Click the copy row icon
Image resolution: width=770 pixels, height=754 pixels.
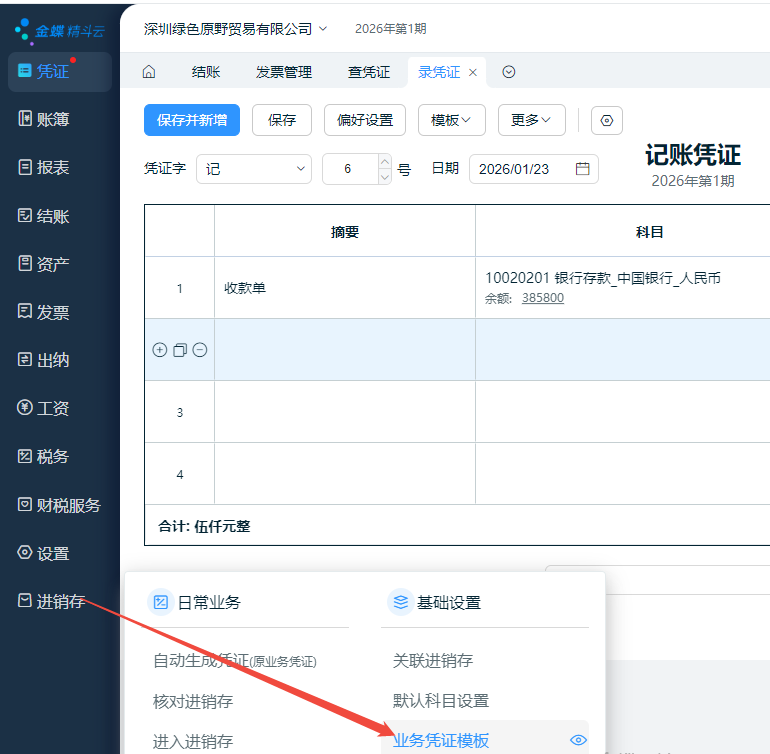tap(180, 350)
